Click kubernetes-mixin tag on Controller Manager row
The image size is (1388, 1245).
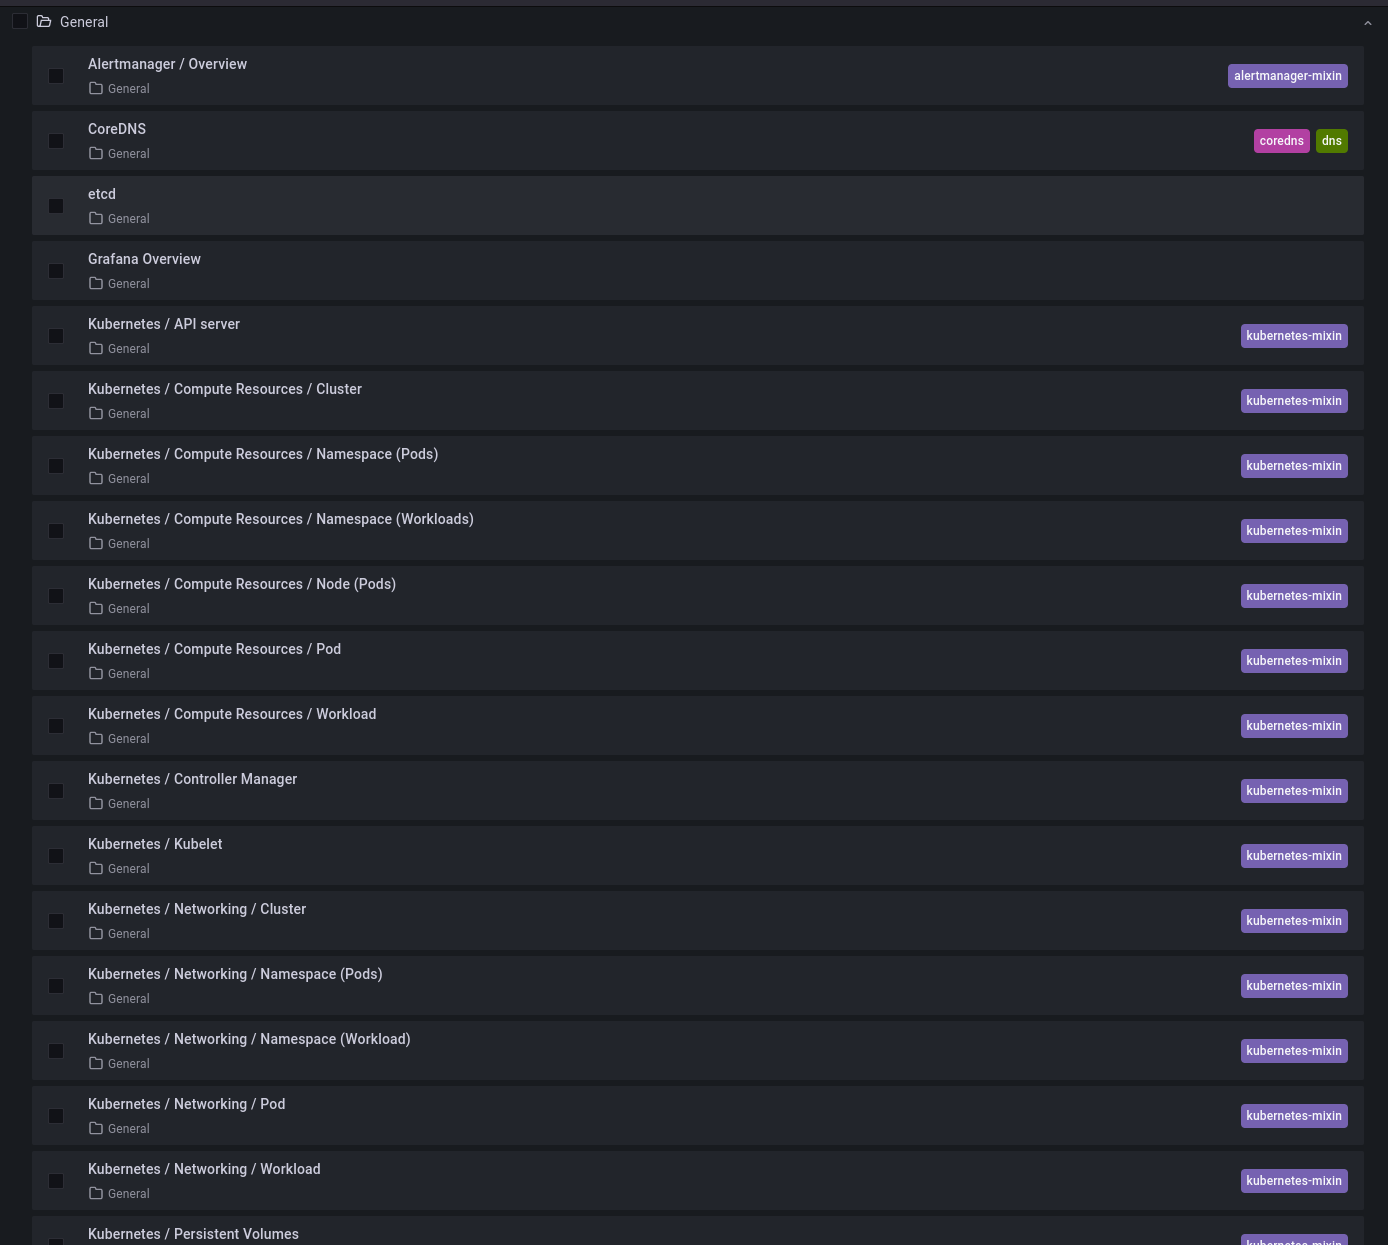pos(1294,791)
